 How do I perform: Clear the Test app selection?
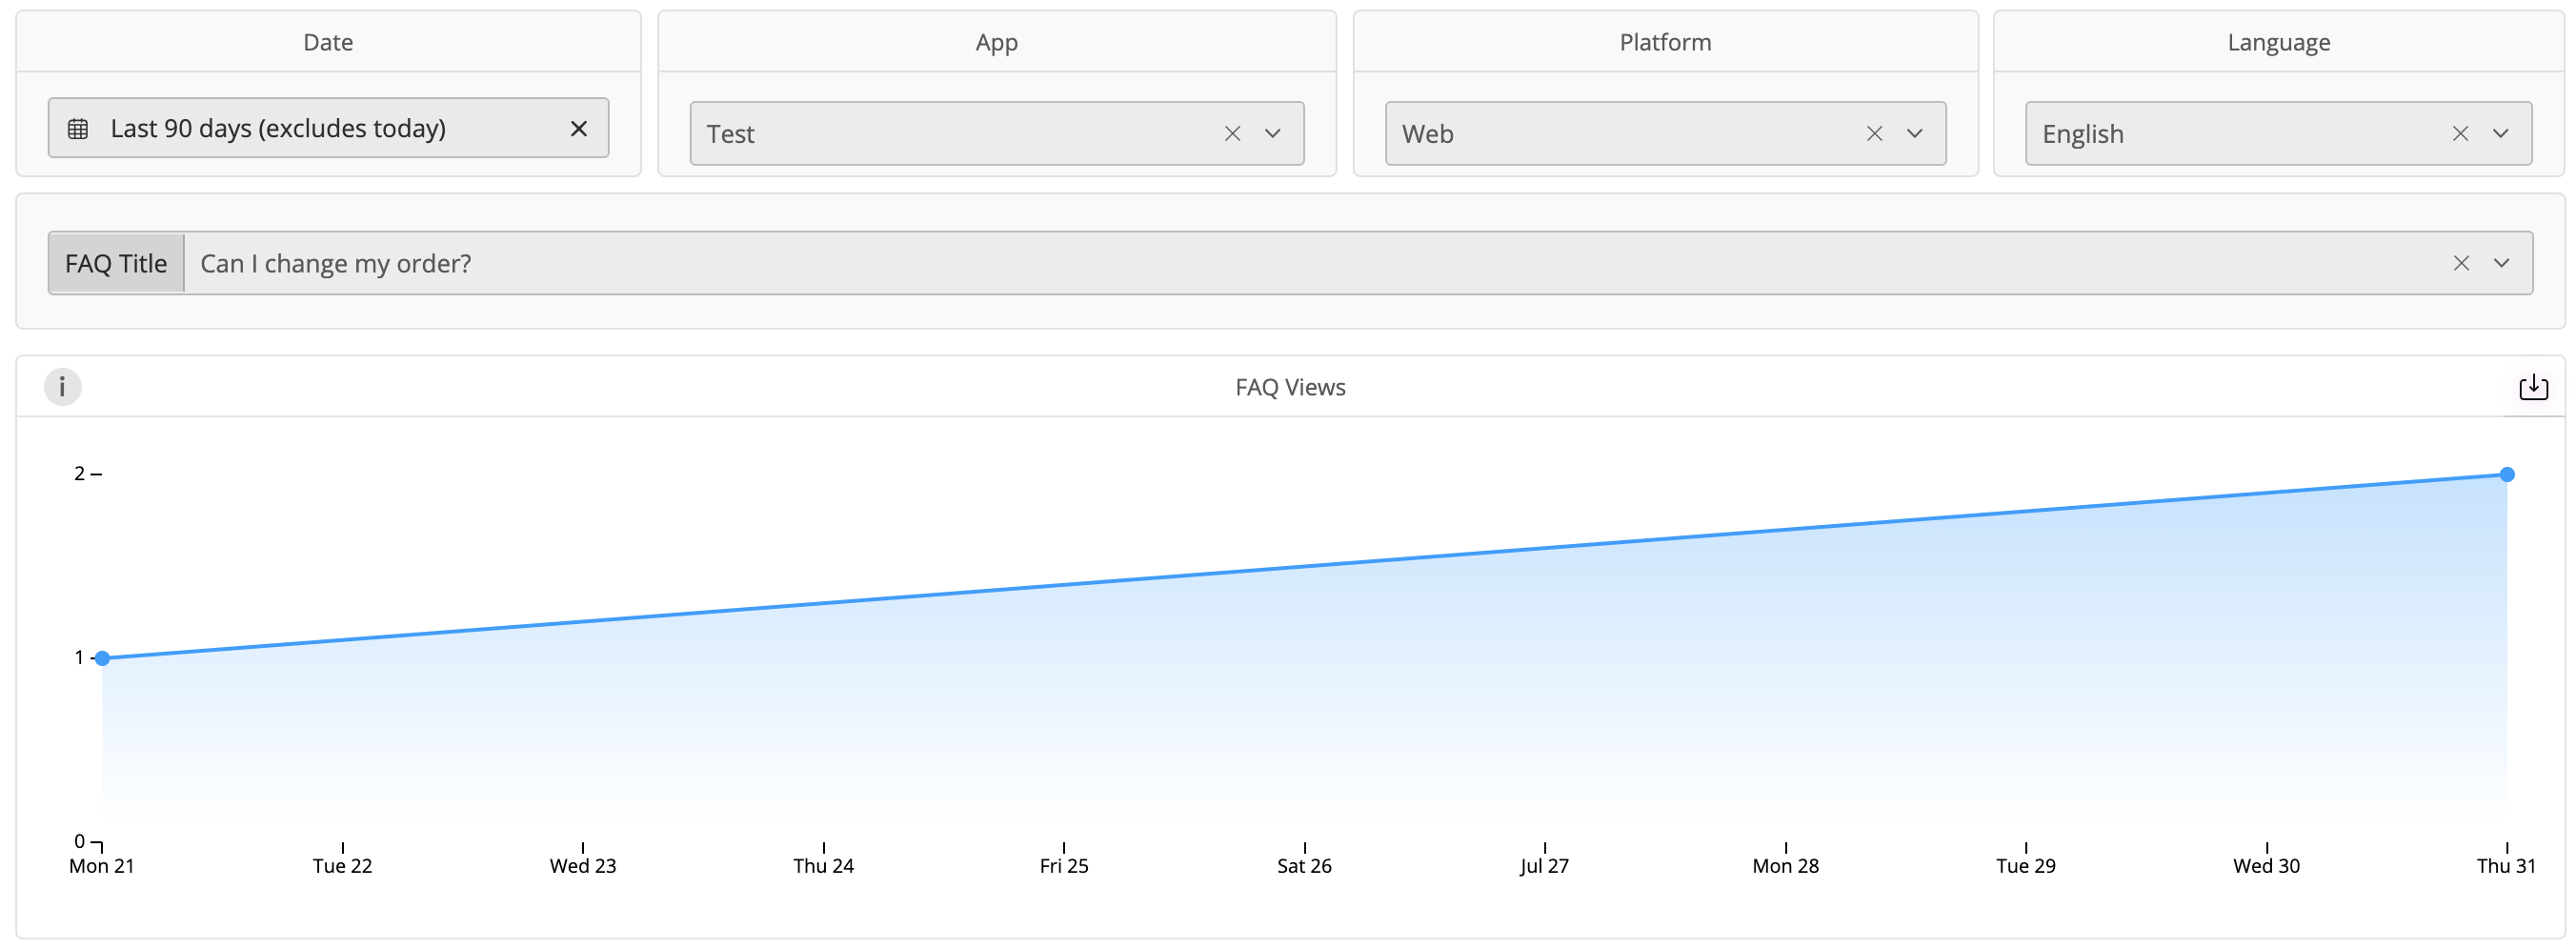pos(1232,134)
